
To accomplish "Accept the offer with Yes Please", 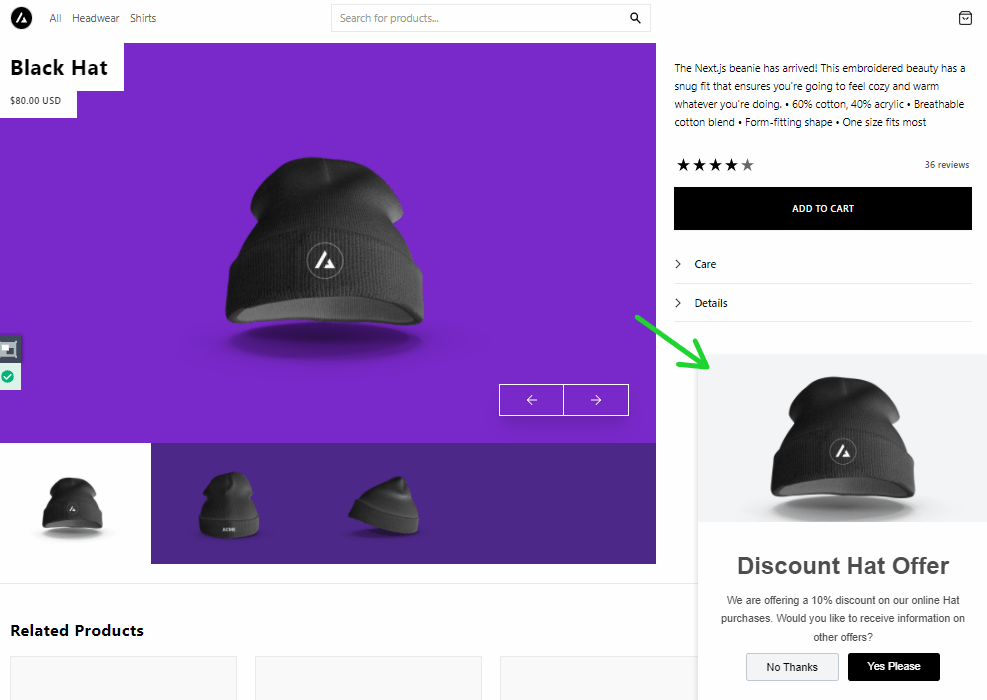I will (x=893, y=666).
